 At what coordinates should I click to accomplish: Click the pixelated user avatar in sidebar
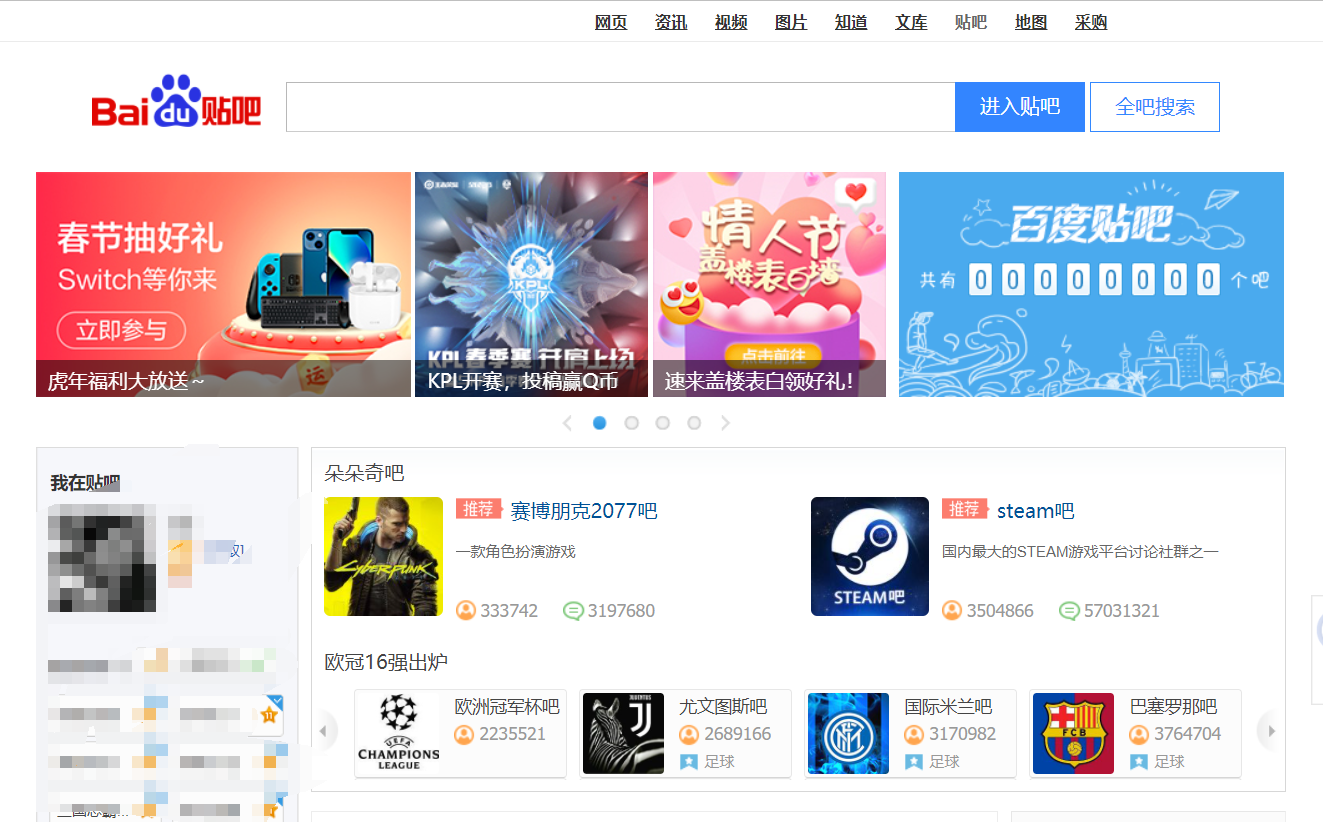[x=102, y=558]
